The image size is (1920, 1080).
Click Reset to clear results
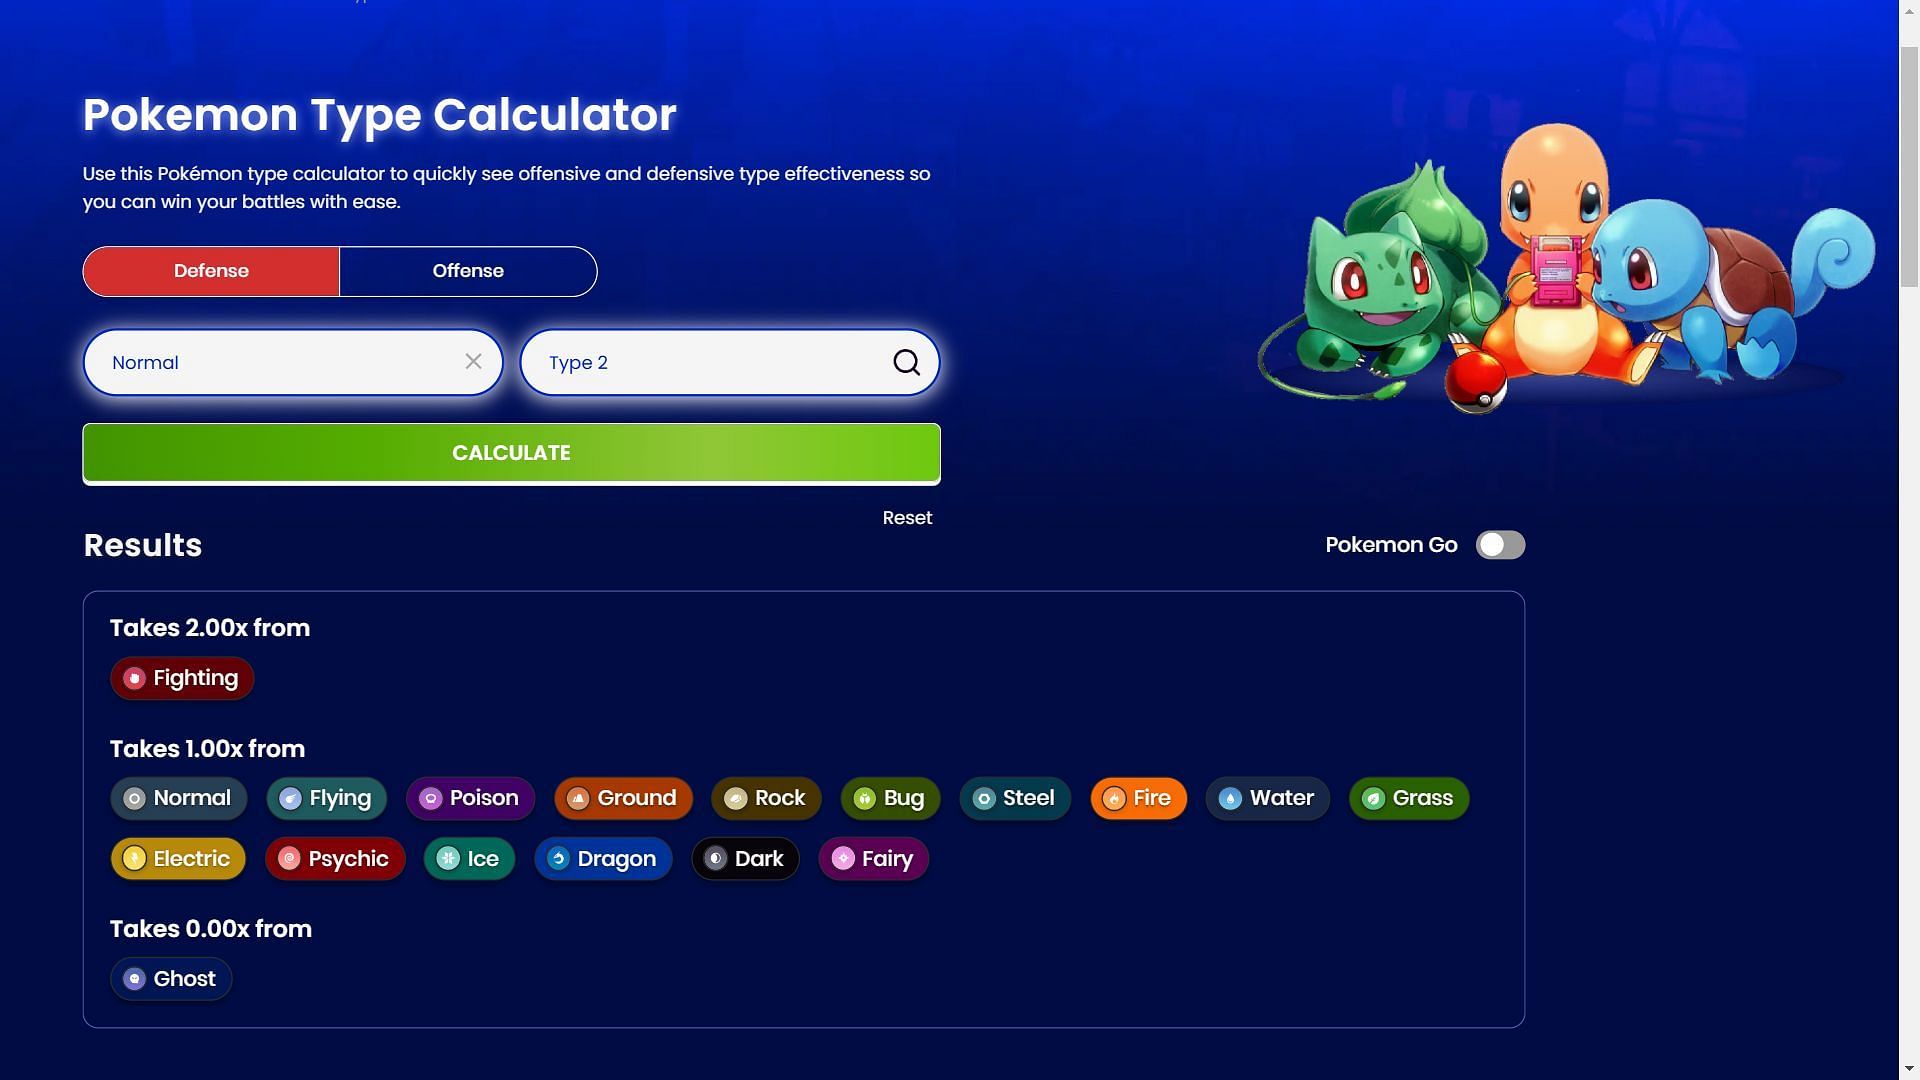coord(907,517)
